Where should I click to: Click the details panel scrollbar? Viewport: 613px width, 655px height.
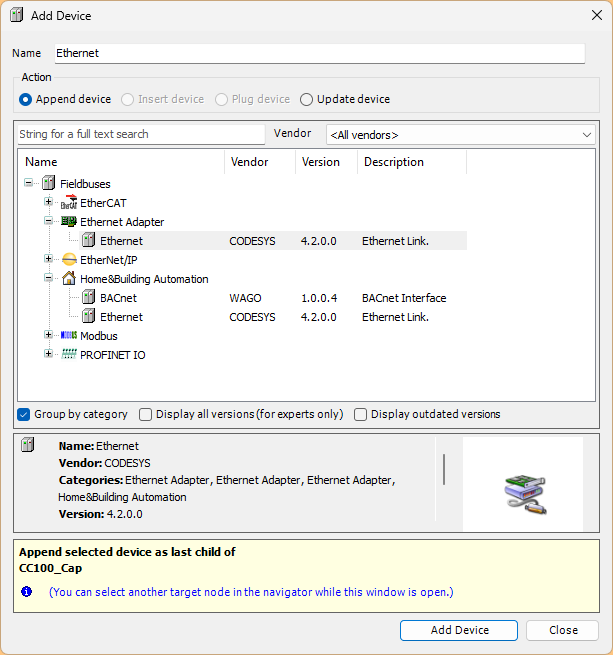(x=444, y=470)
